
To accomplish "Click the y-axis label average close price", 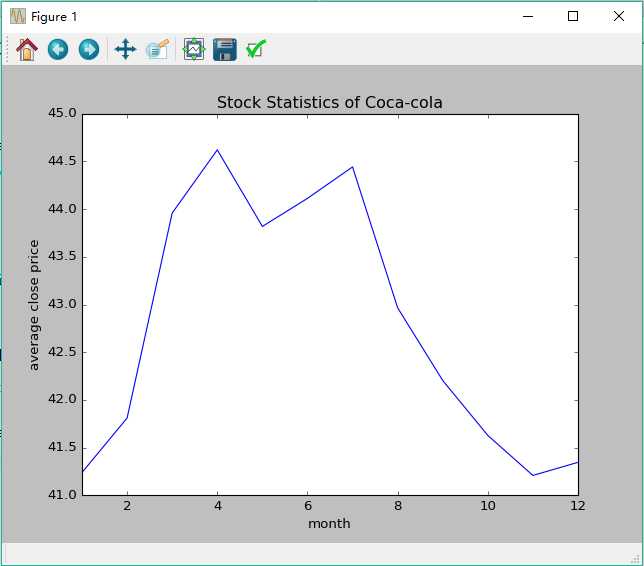I will coord(34,305).
